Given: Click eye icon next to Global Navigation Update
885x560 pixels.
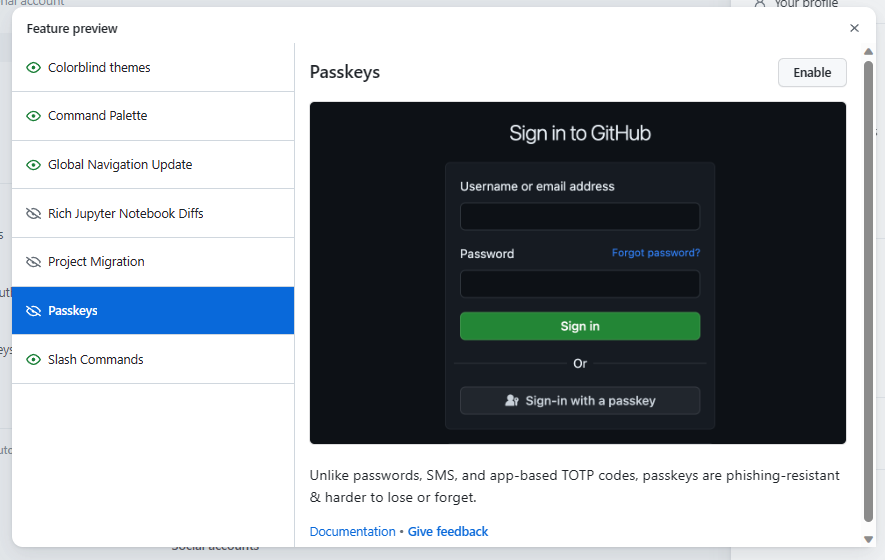Looking at the screenshot, I should click(x=33, y=165).
